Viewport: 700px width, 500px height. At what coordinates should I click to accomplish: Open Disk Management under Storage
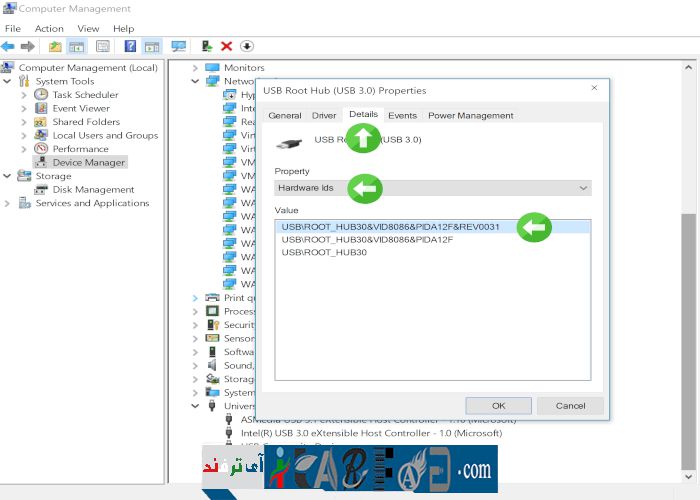[x=93, y=189]
